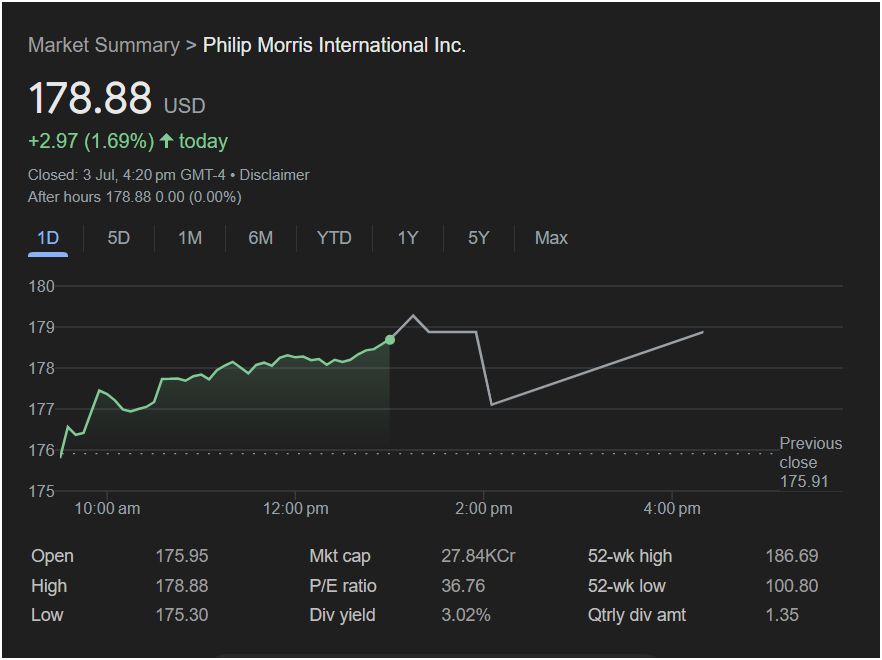Show the 6M chart range
The width and height of the screenshot is (882, 660).
click(x=260, y=238)
